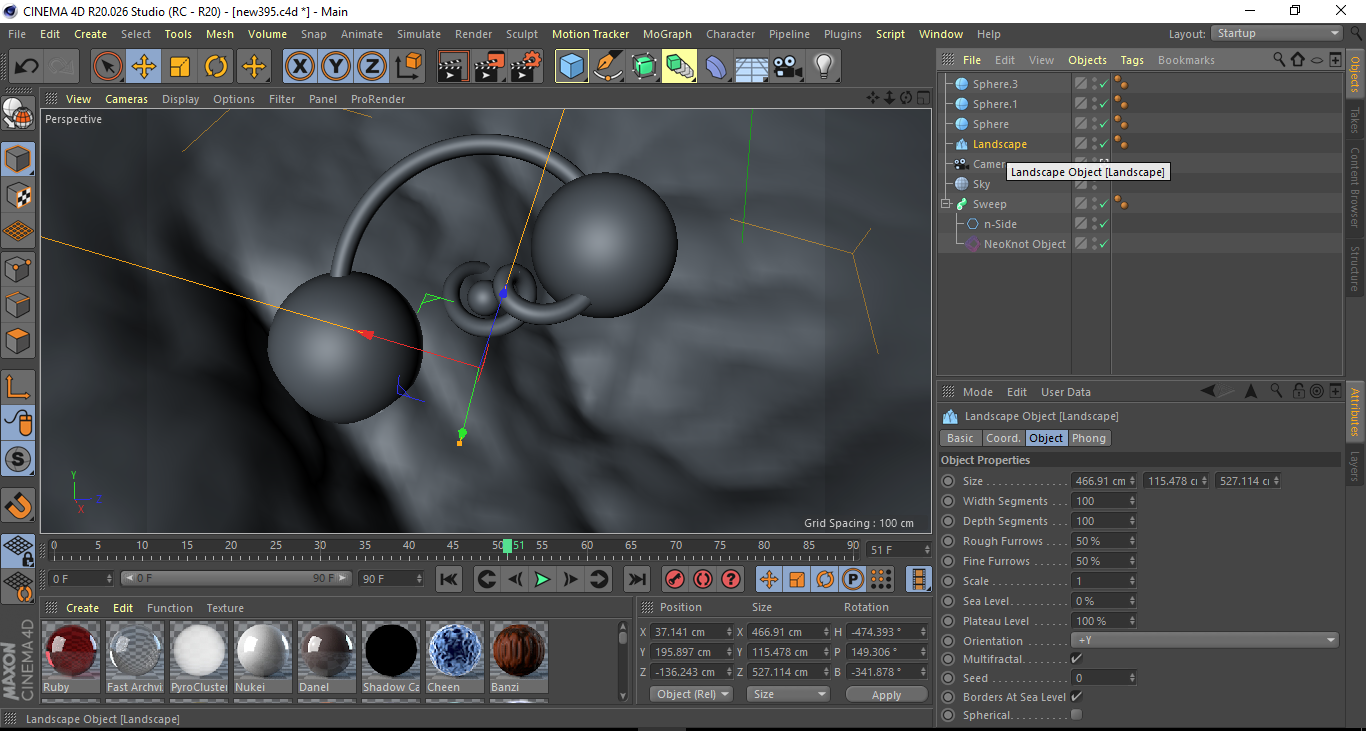Select Polygons mode icon

pos(18,341)
